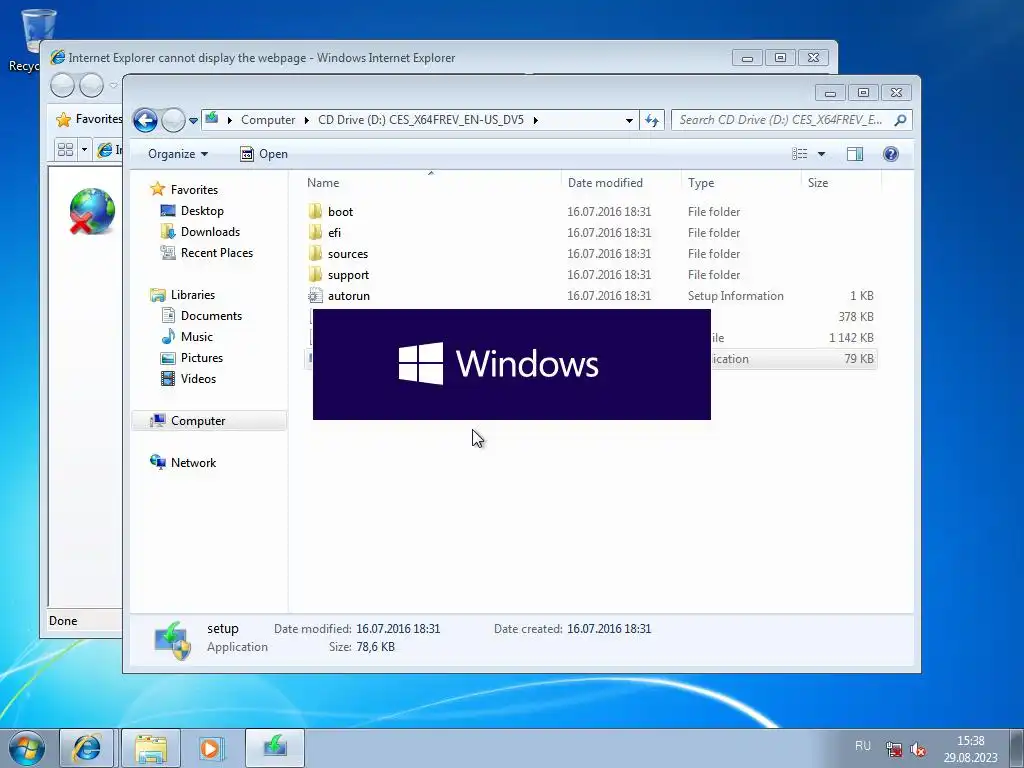This screenshot has height=768, width=1024.
Task: Select the sources folder icon
Action: coord(315,253)
